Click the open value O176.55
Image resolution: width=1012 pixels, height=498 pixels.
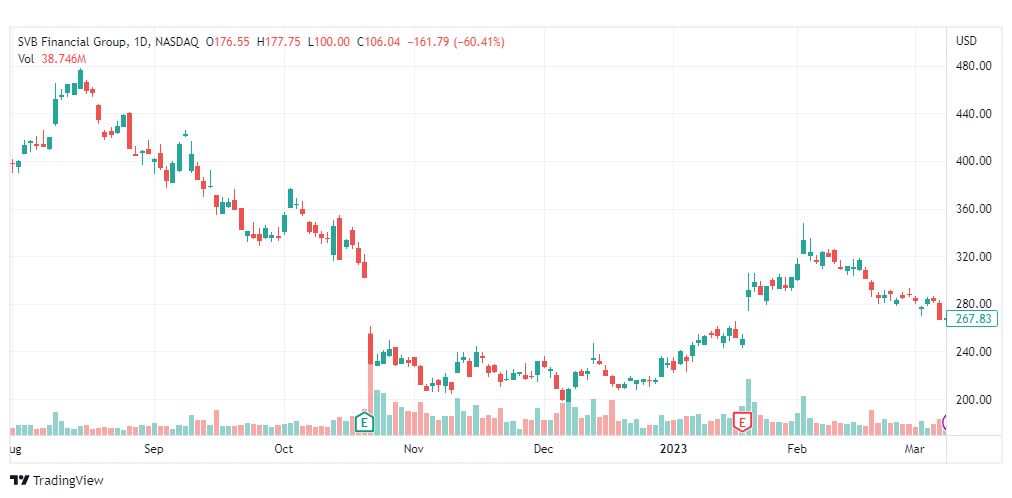point(228,42)
